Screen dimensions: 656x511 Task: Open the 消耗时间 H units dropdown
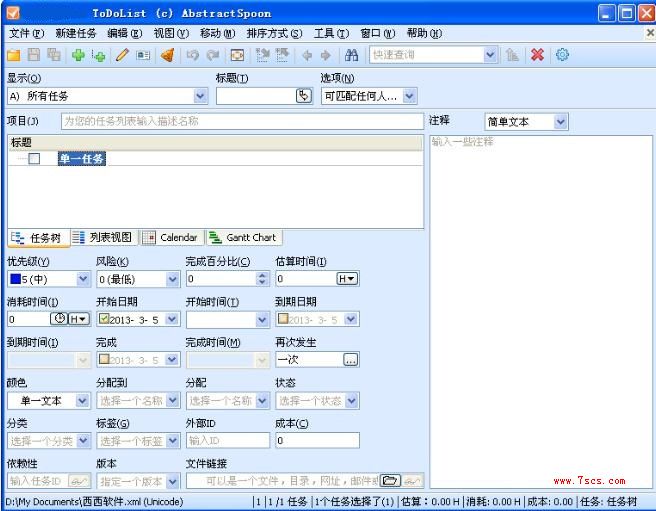[79, 319]
